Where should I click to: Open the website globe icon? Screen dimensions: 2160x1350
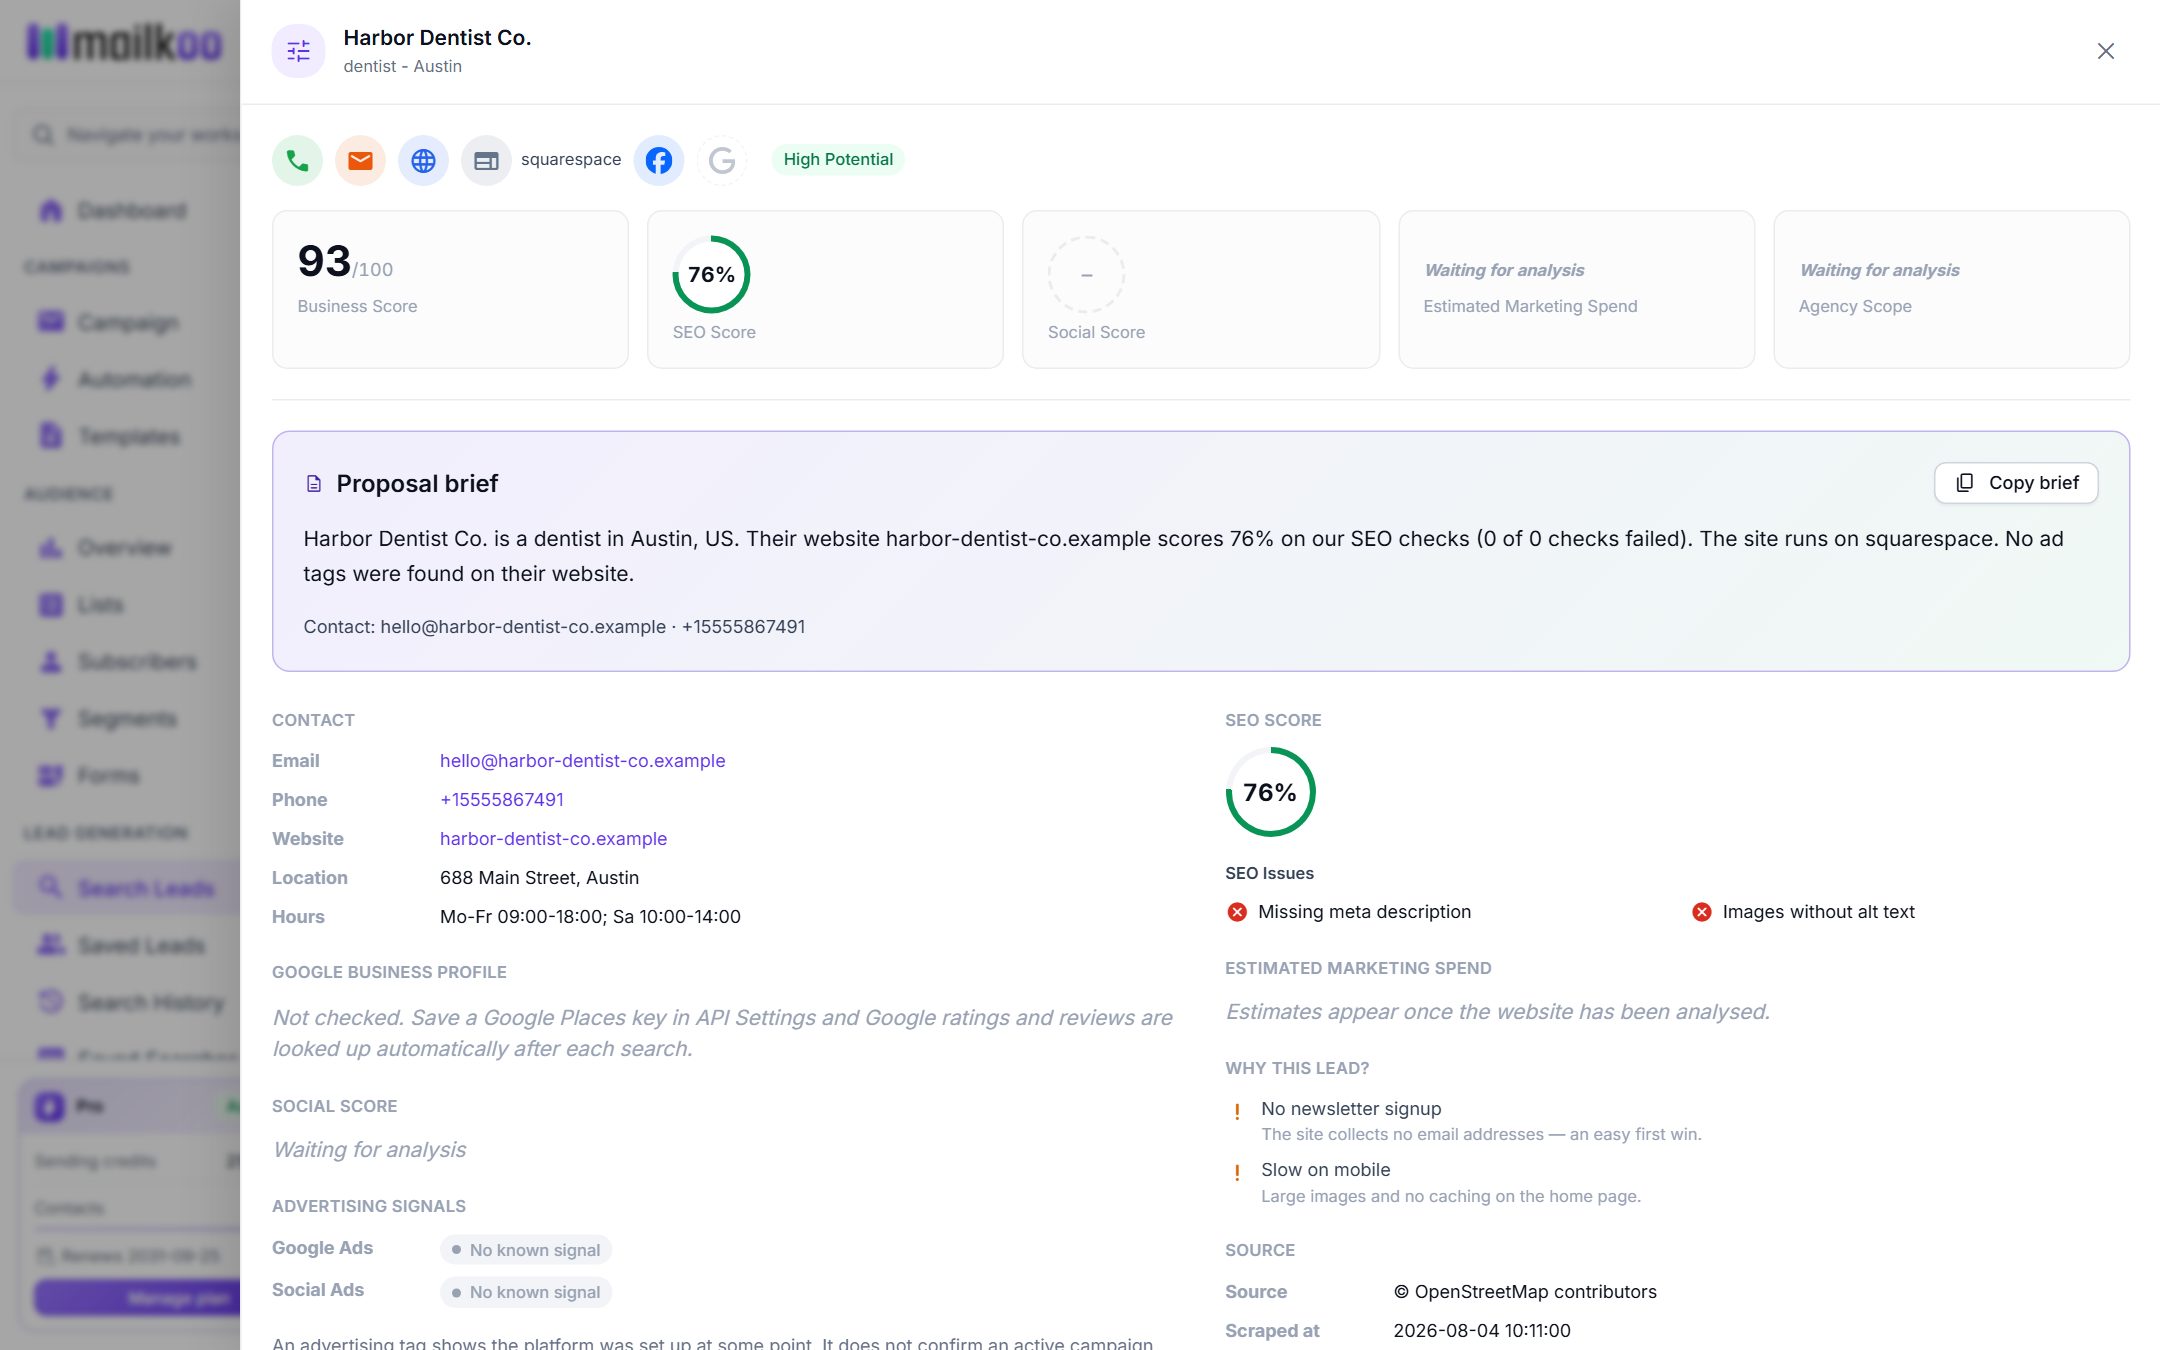click(x=423, y=160)
